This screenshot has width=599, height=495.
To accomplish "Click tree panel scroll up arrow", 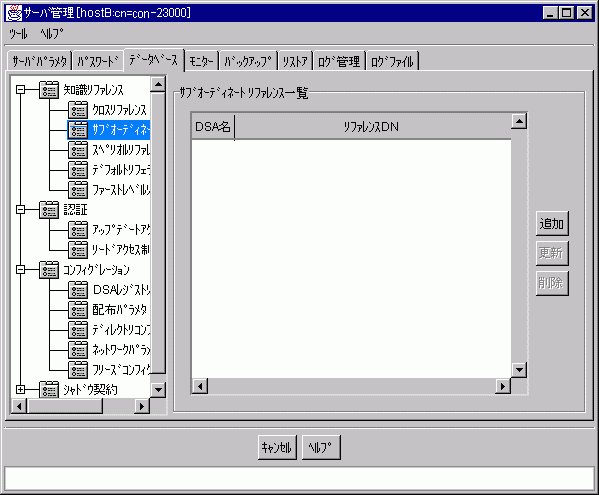I will tap(158, 84).
